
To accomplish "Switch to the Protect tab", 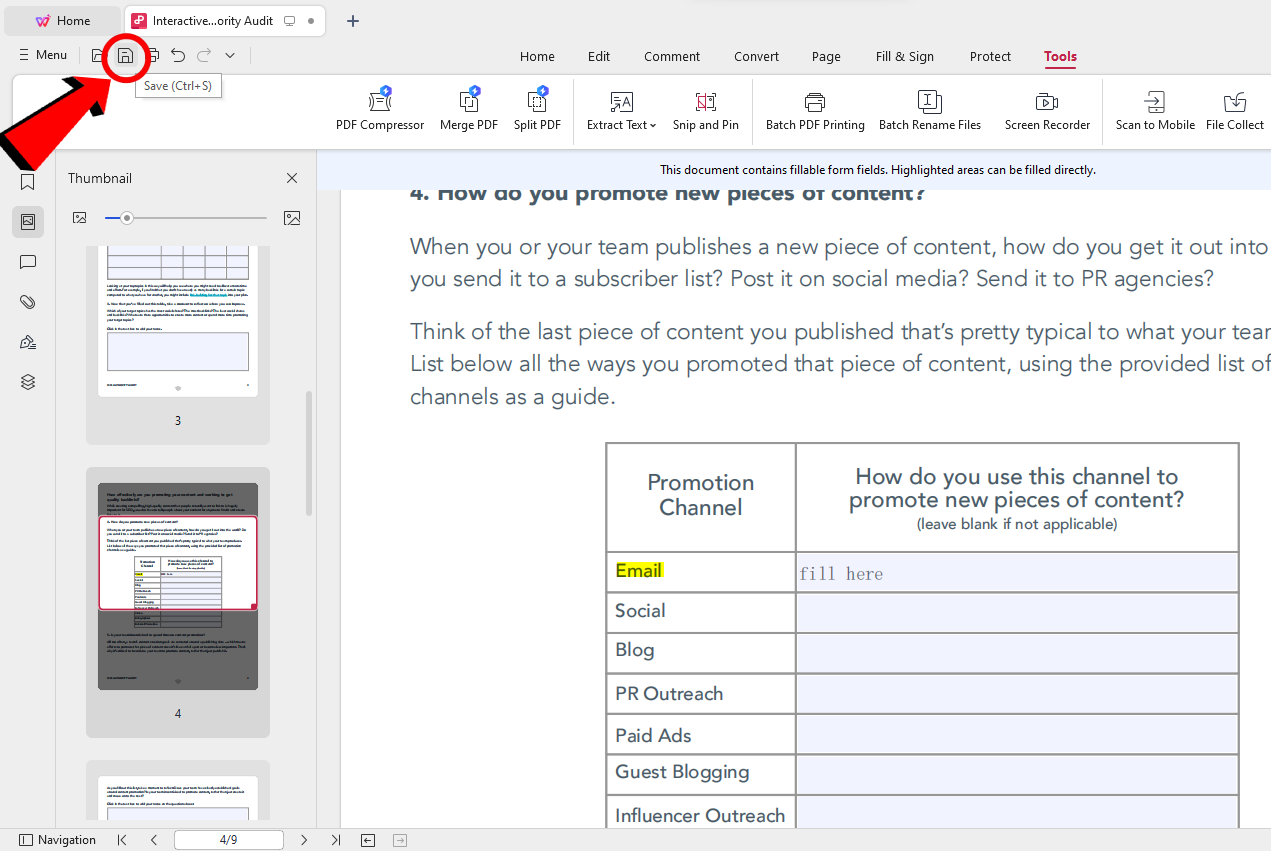I will click(990, 57).
